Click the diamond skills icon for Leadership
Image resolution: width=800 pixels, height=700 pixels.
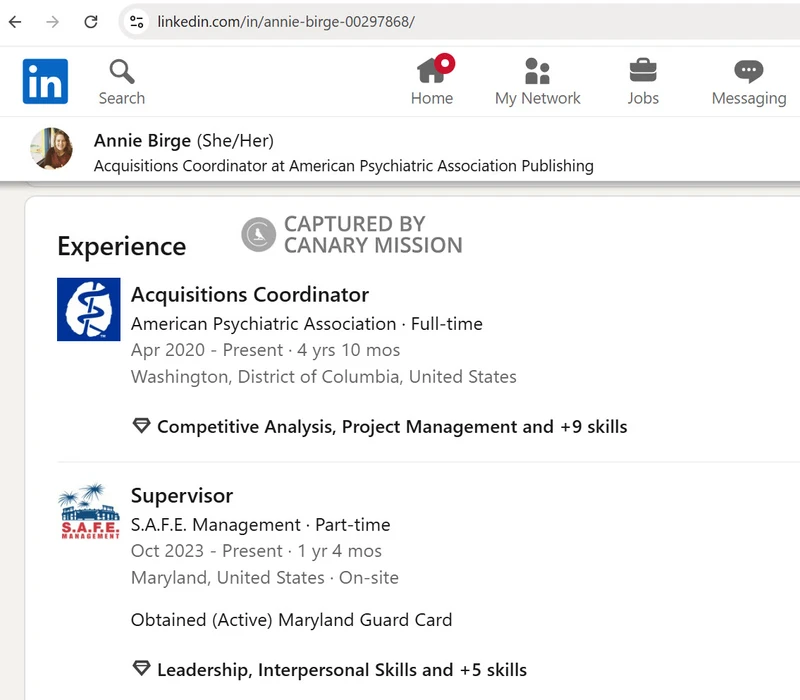click(141, 668)
